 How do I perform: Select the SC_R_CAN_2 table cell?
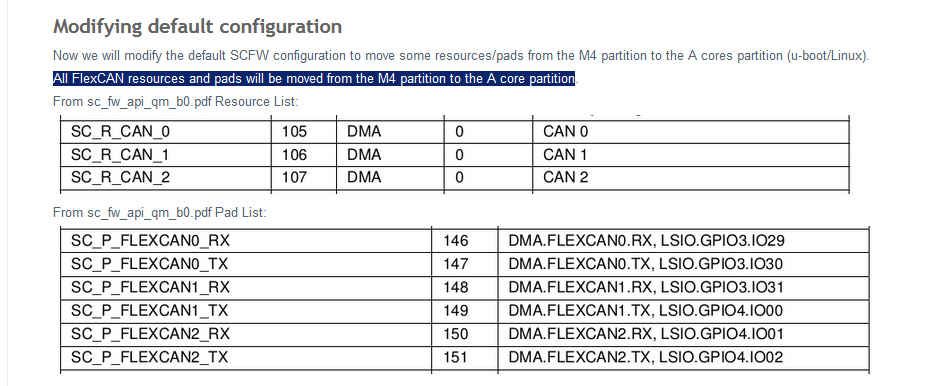166,177
